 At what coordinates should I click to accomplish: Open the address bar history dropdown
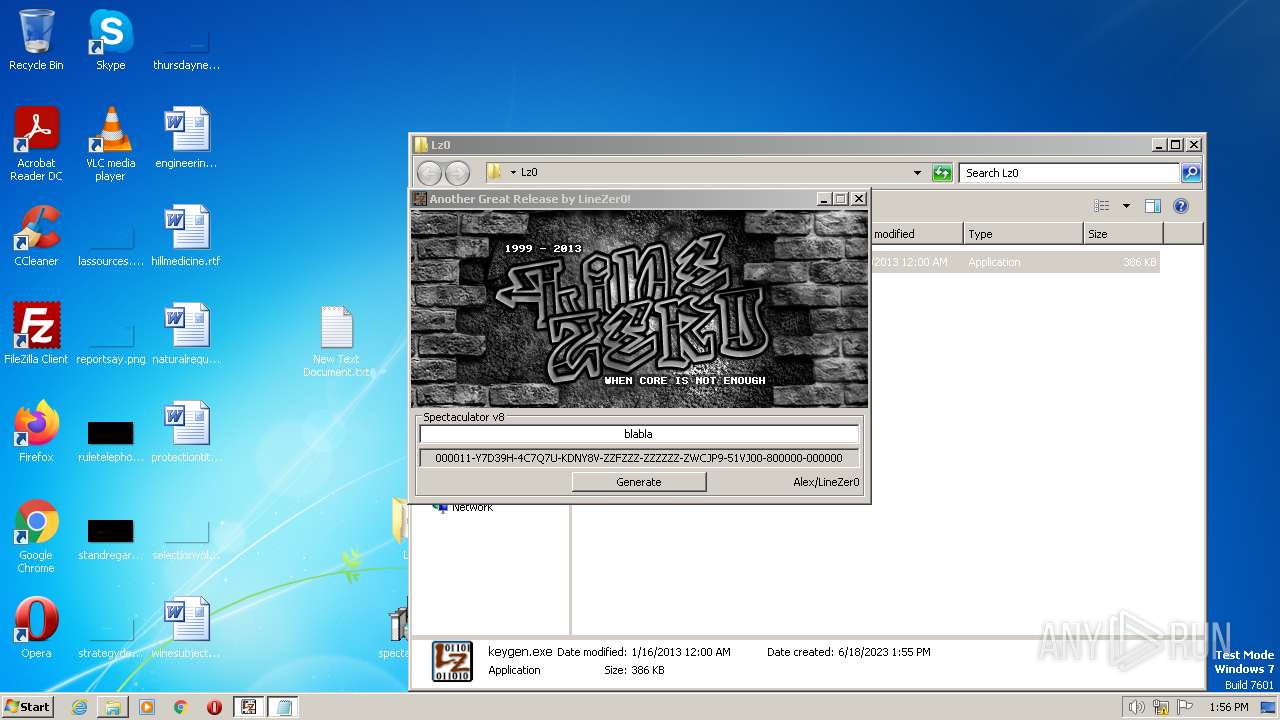tap(917, 173)
